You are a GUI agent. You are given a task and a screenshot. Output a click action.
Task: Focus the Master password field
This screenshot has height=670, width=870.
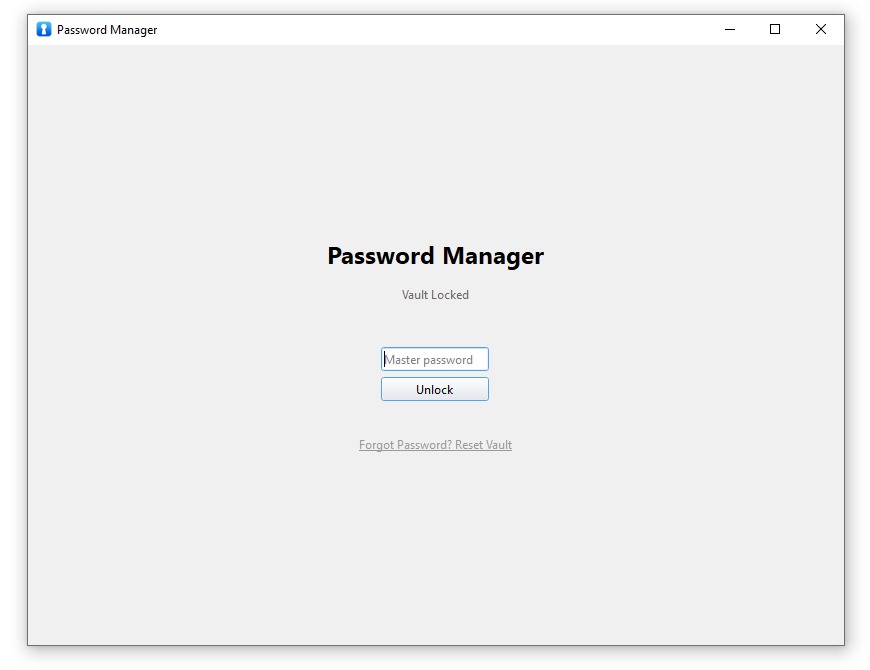[x=435, y=359]
